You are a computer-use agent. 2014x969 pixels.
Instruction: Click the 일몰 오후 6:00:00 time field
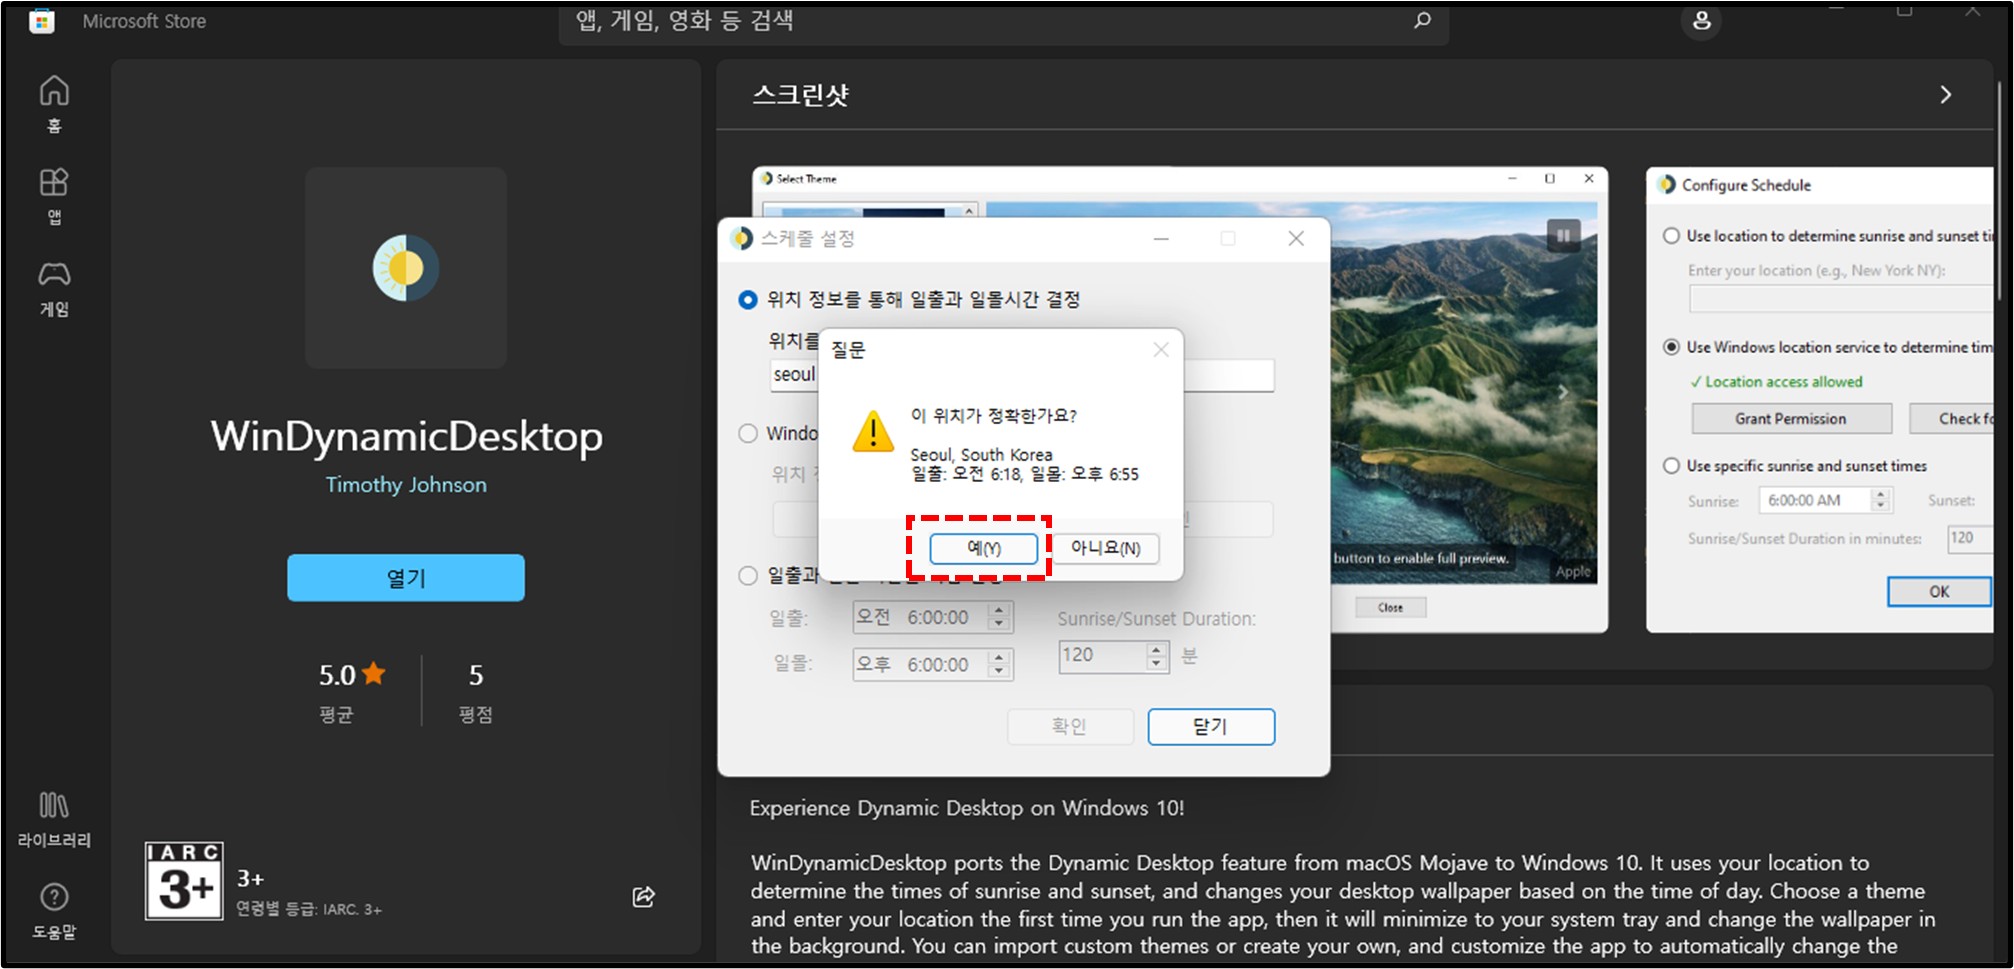932,664
